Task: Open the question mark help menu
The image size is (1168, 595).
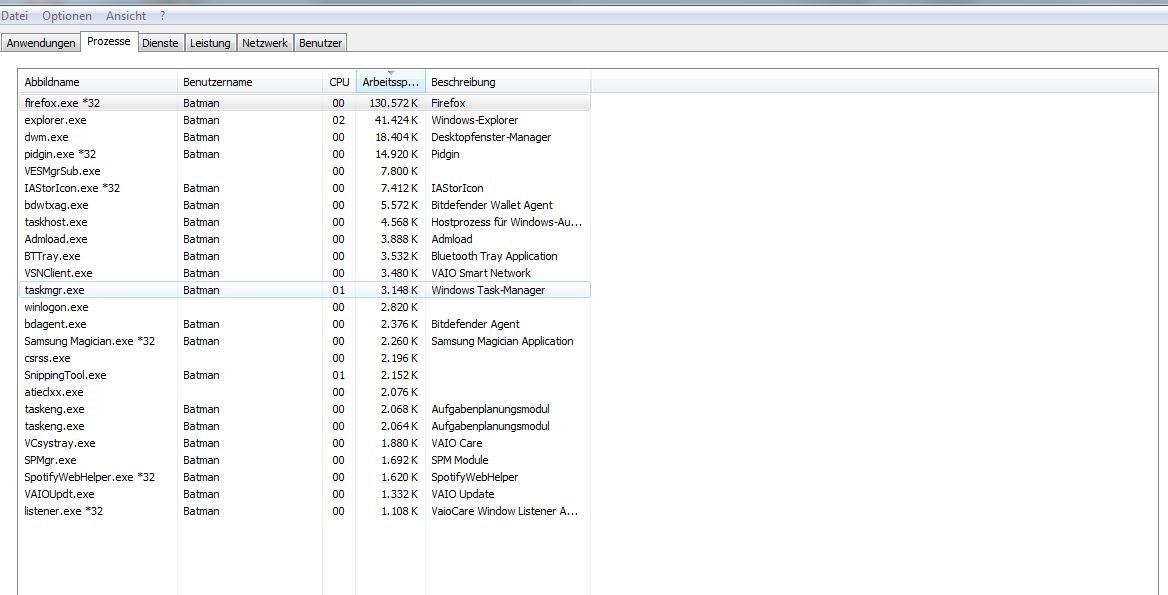Action: (x=163, y=16)
